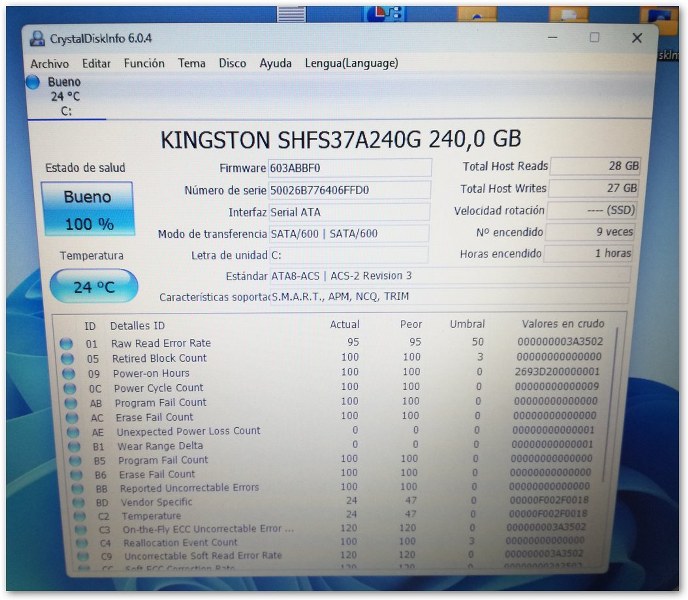Click status orb of Power Cycle Count row
The width and height of the screenshot is (688, 600).
click(70, 389)
